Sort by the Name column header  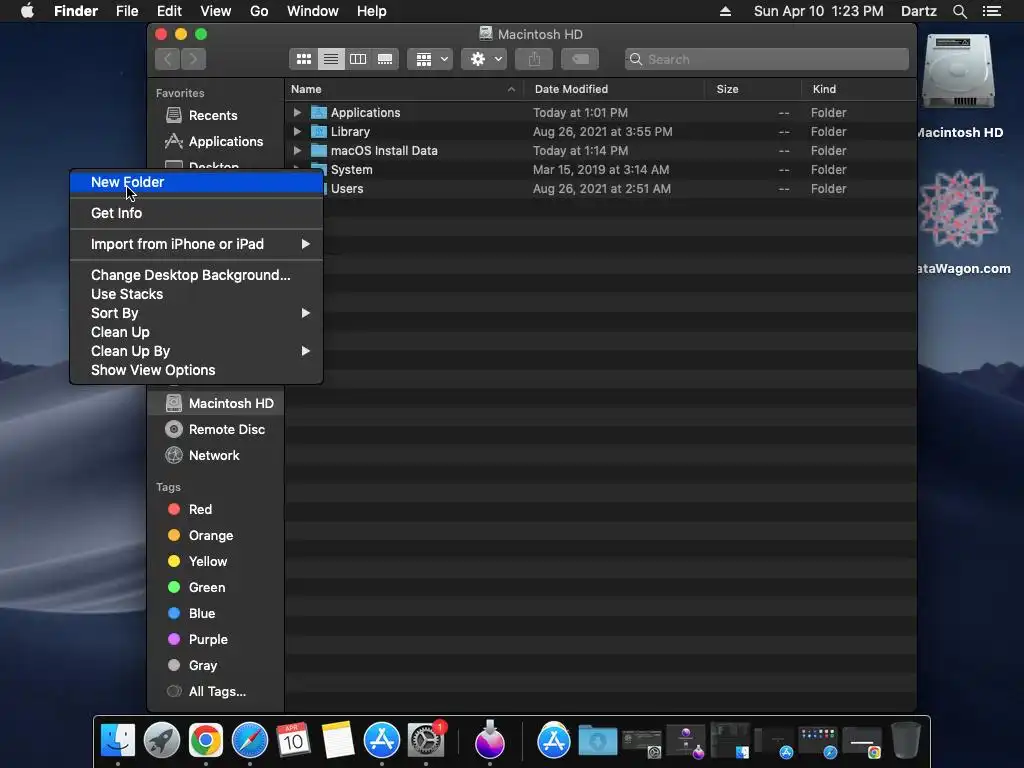pos(404,89)
